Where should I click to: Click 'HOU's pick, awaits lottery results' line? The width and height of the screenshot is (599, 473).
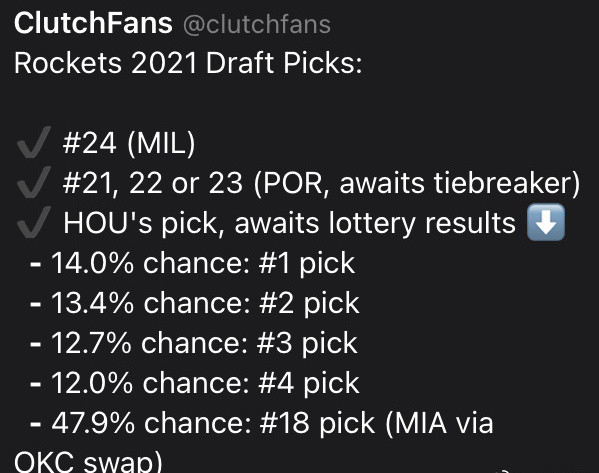point(289,223)
